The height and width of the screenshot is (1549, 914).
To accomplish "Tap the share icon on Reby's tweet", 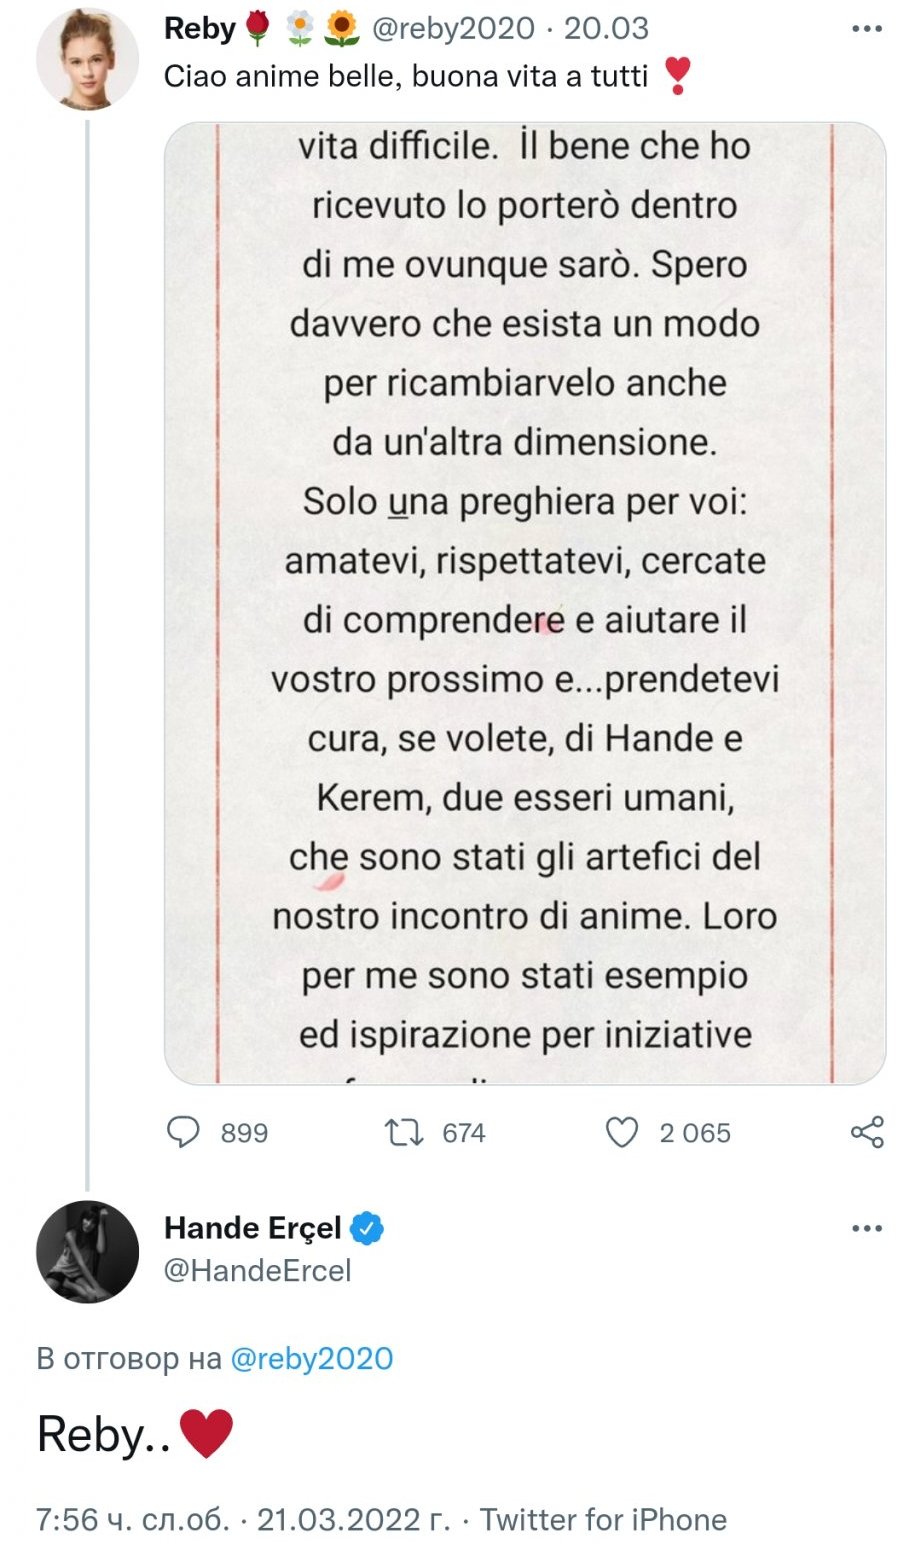I will (866, 1132).
